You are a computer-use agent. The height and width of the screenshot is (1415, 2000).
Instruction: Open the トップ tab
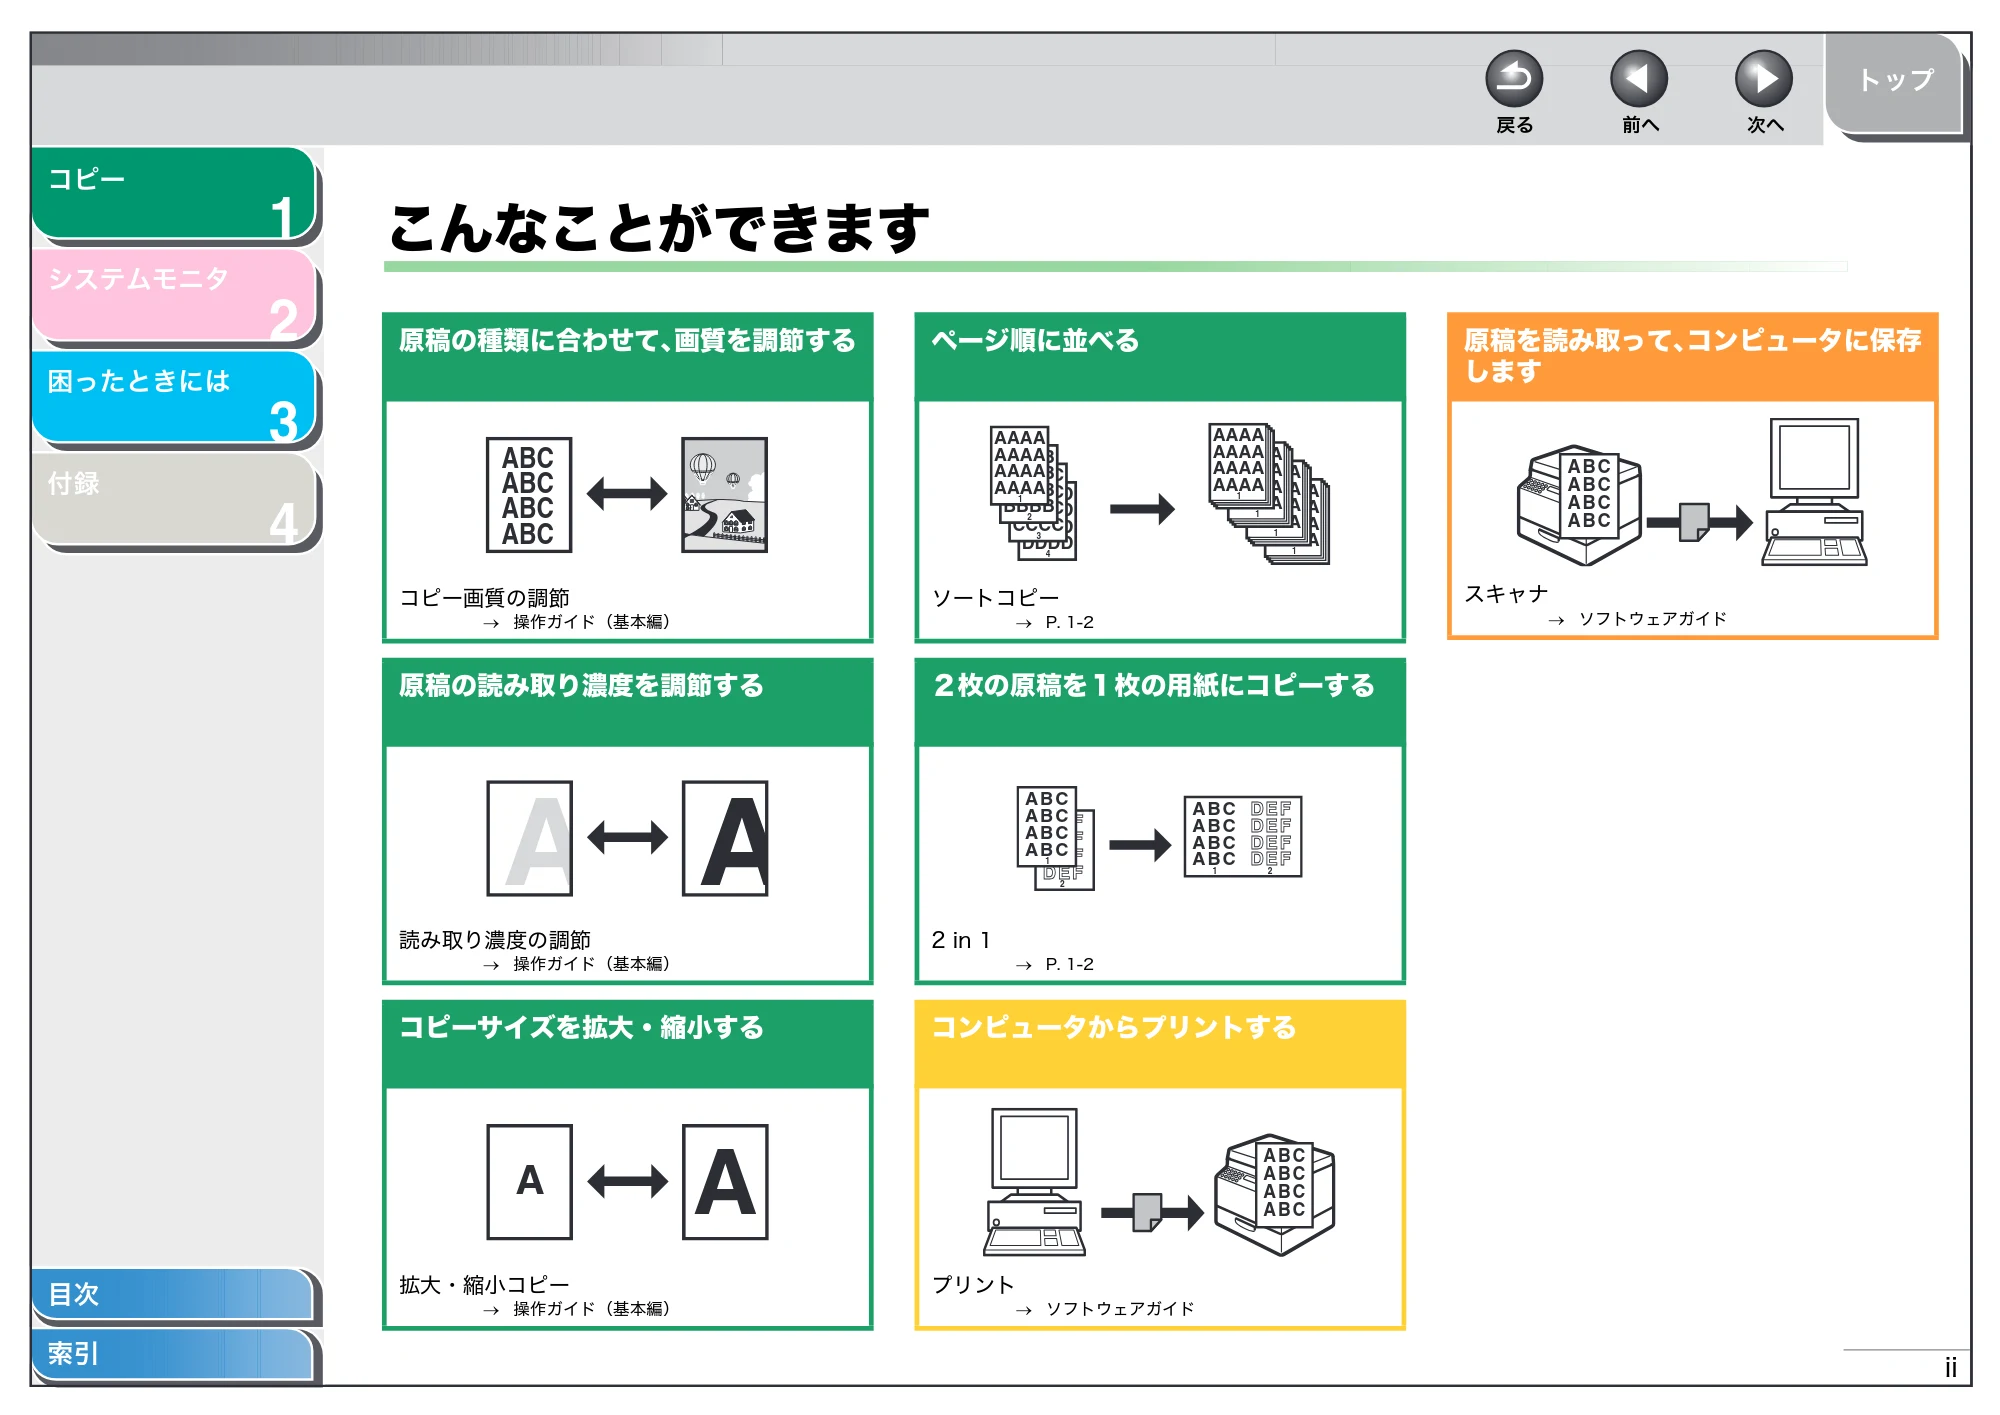pyautogui.click(x=1894, y=82)
